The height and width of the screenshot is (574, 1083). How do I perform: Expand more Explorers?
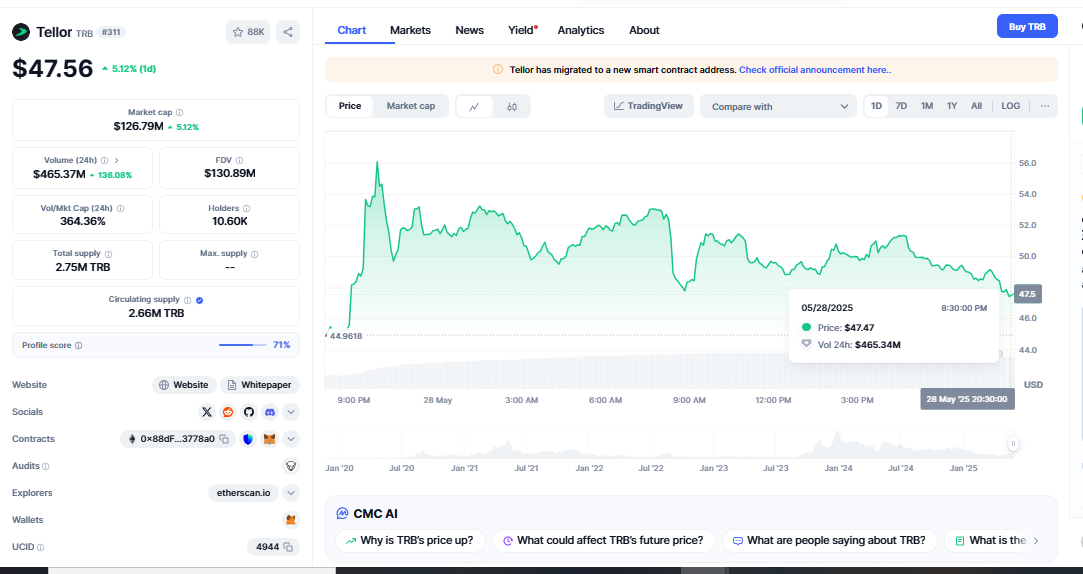(291, 493)
